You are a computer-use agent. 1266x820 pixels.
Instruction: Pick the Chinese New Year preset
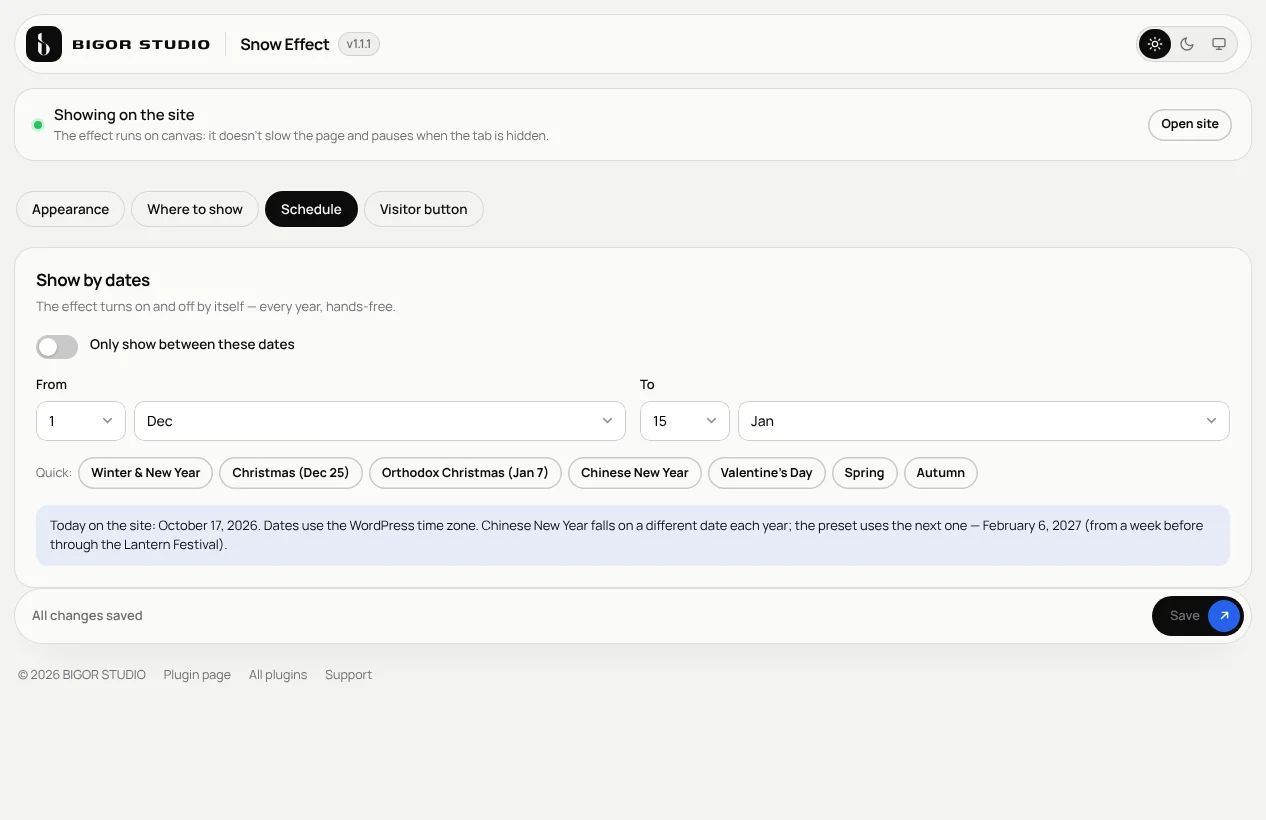coord(635,473)
